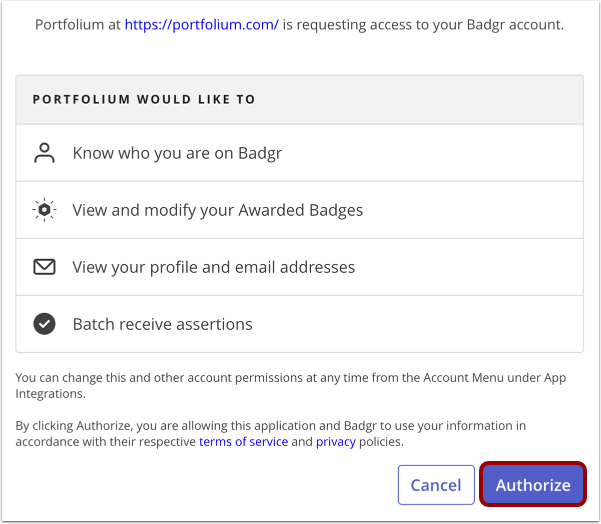Click the checkmark icon beside Batch receive assertions

44,324
